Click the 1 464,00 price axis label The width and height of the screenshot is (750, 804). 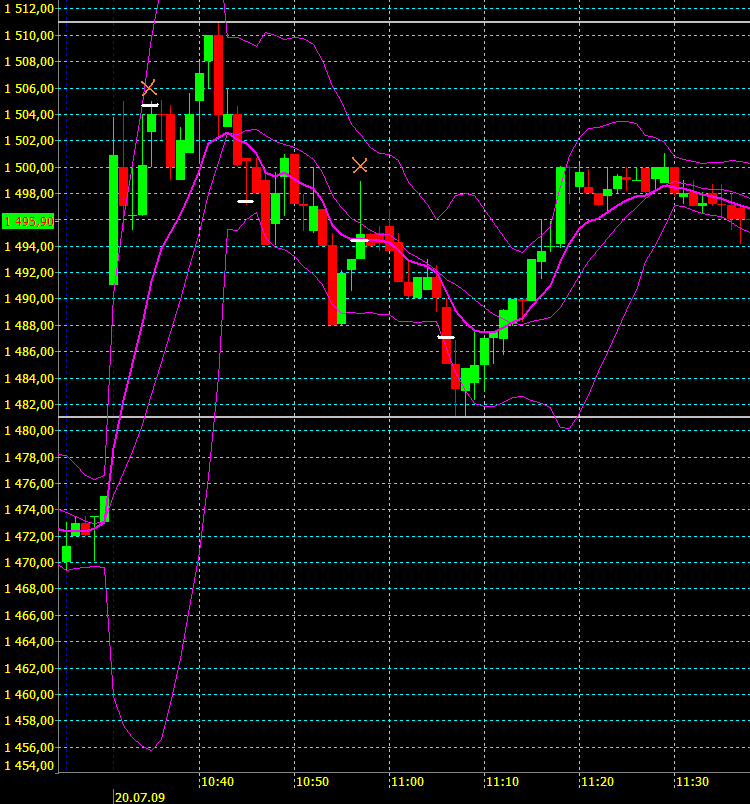pos(29,641)
